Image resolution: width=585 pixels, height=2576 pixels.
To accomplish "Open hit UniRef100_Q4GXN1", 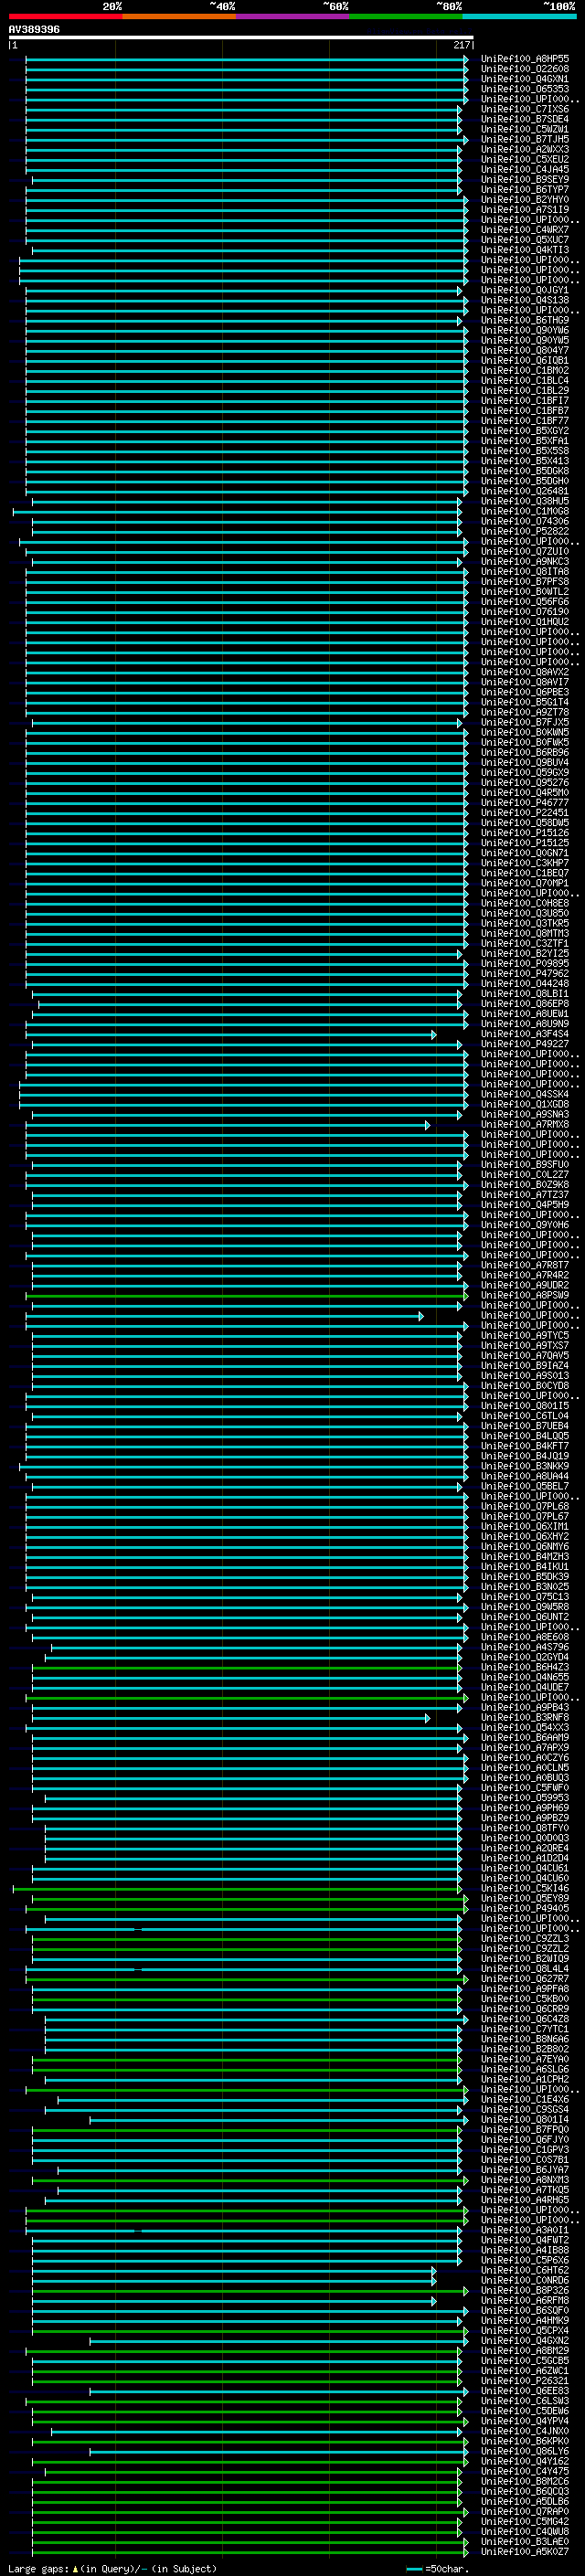I will click(x=525, y=79).
